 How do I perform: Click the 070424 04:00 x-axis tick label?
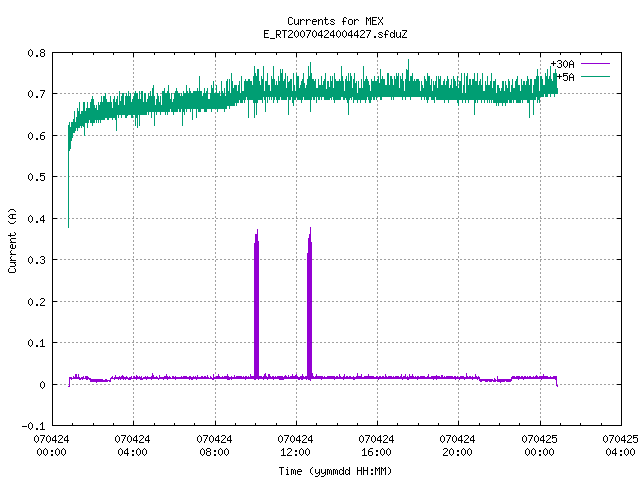point(133,446)
